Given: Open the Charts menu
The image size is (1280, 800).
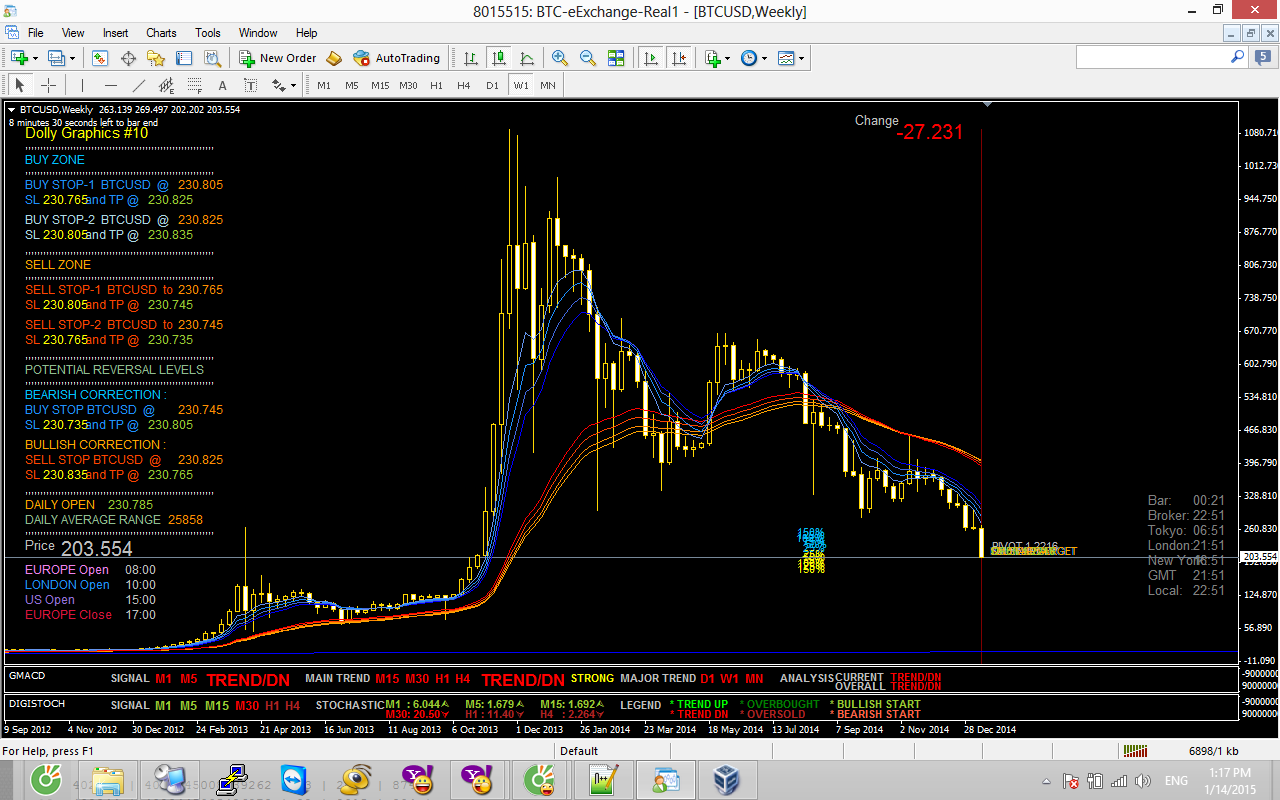Looking at the screenshot, I should click(x=161, y=33).
